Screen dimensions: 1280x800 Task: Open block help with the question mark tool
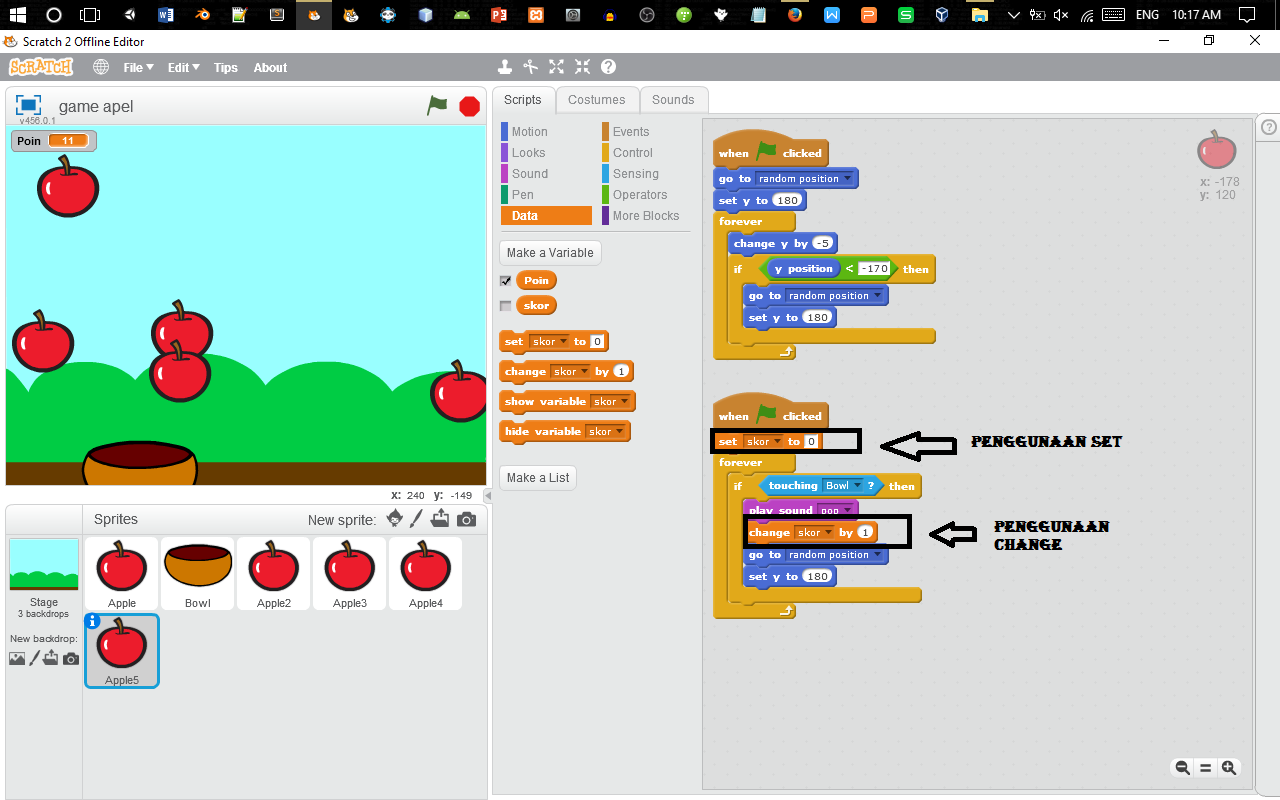pyautogui.click(x=608, y=67)
